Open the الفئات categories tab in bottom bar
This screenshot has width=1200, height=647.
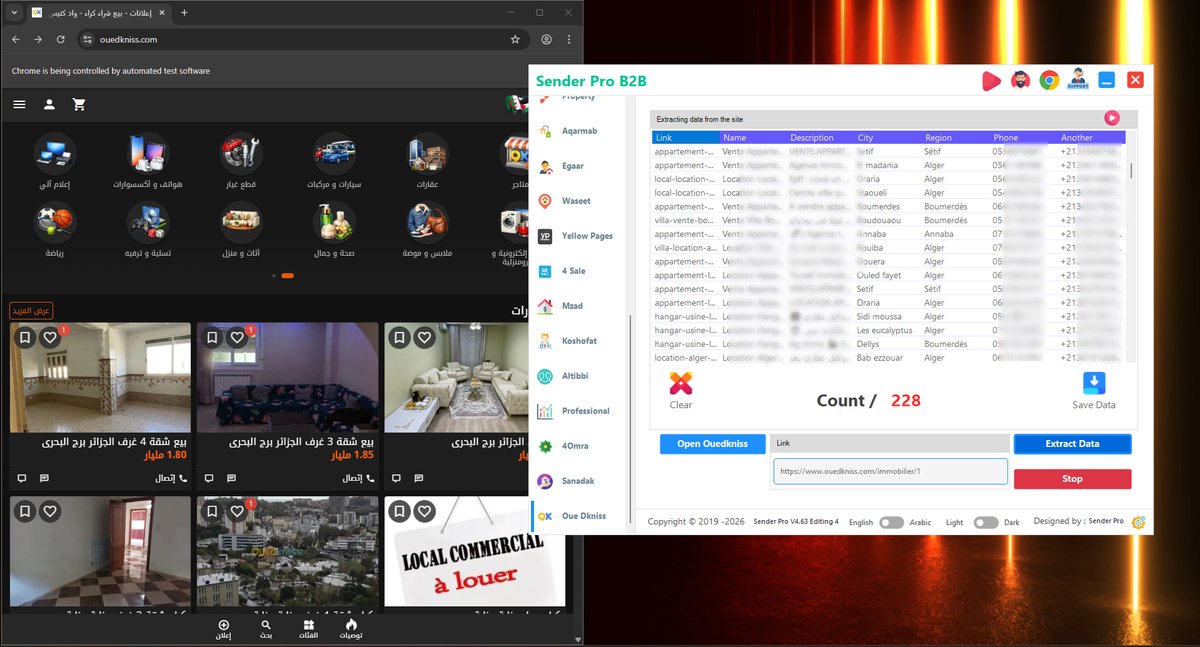tap(308, 629)
